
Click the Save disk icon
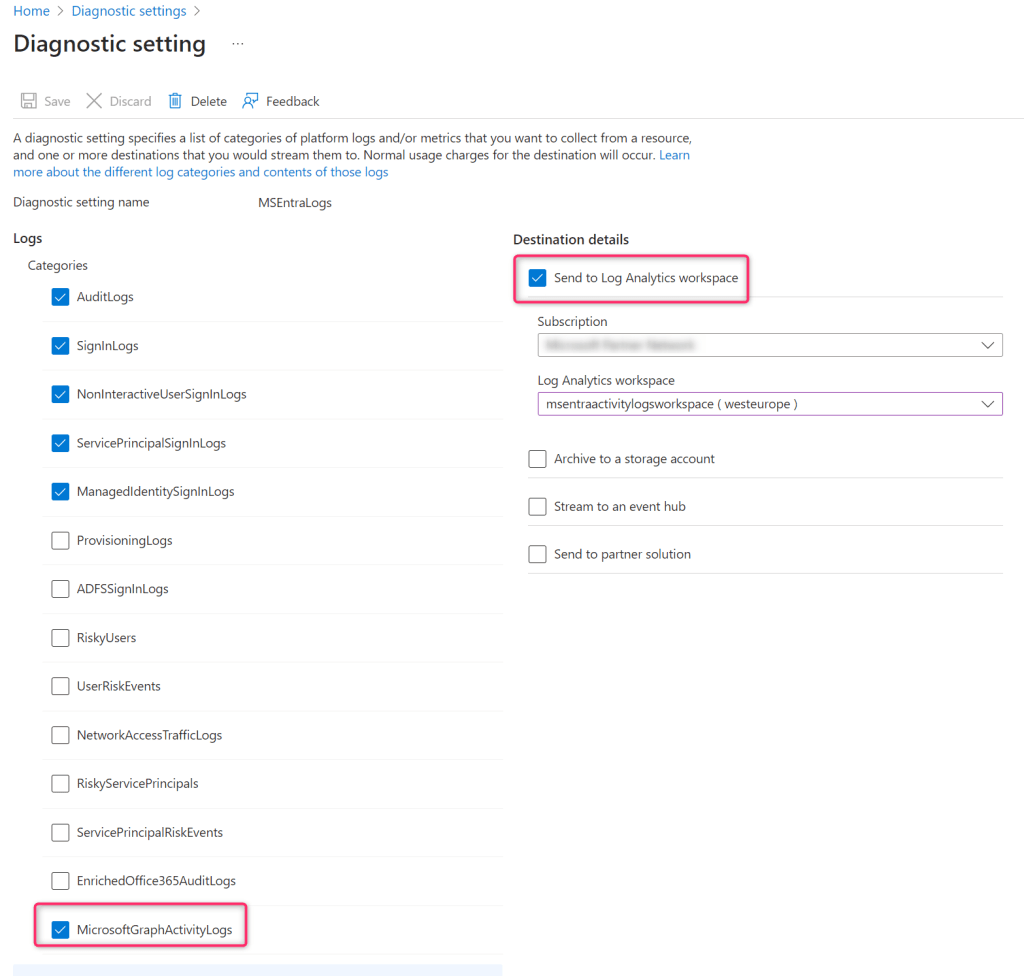click(29, 101)
